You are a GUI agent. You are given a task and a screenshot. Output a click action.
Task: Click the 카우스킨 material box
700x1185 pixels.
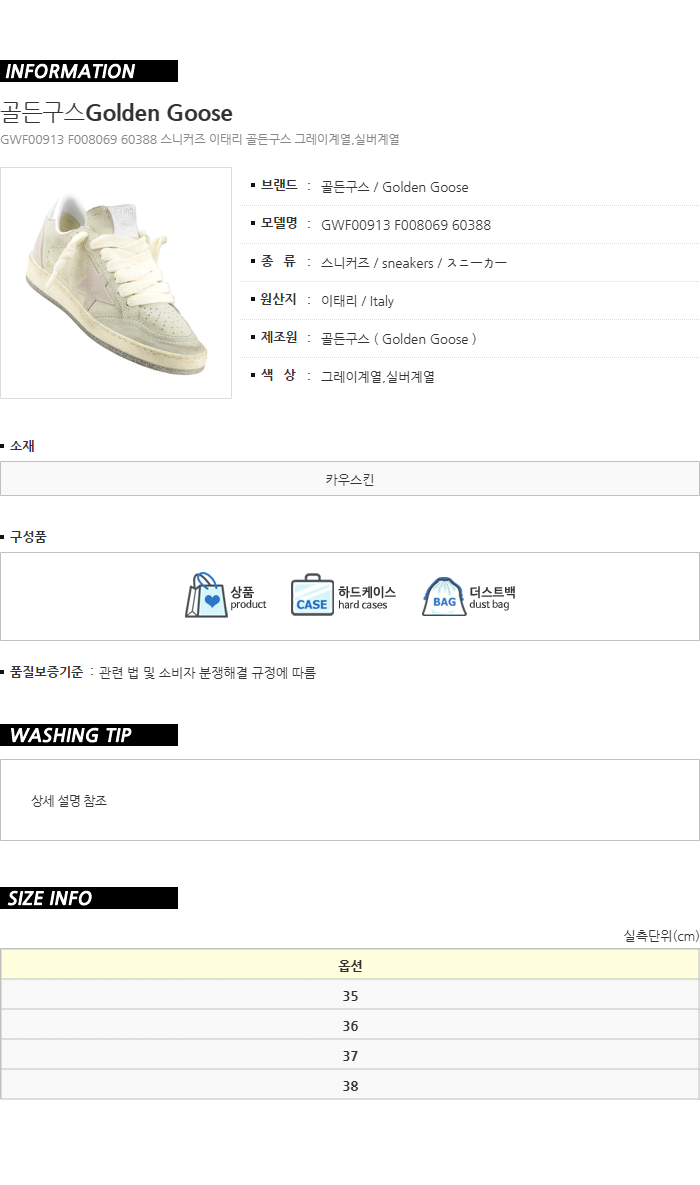[x=350, y=479]
